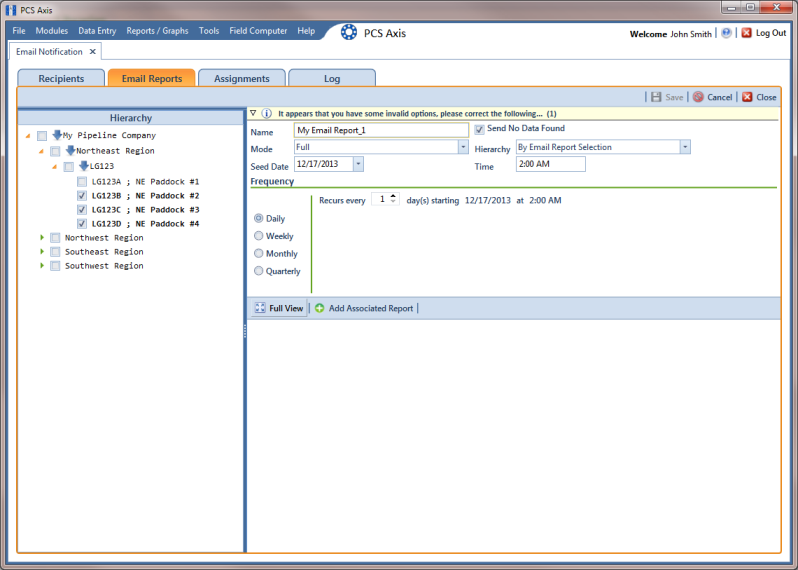The image size is (798, 570).
Task: Click the PCS Axis gear logo
Action: [349, 32]
